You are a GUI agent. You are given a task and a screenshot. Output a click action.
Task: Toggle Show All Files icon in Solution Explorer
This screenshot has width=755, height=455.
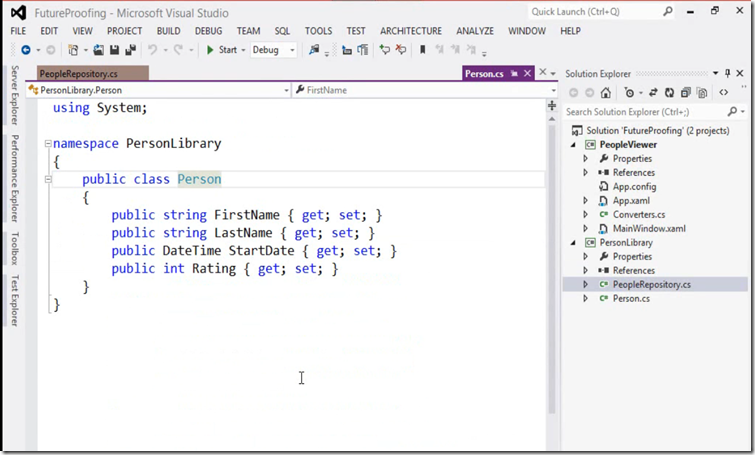pyautogui.click(x=702, y=92)
